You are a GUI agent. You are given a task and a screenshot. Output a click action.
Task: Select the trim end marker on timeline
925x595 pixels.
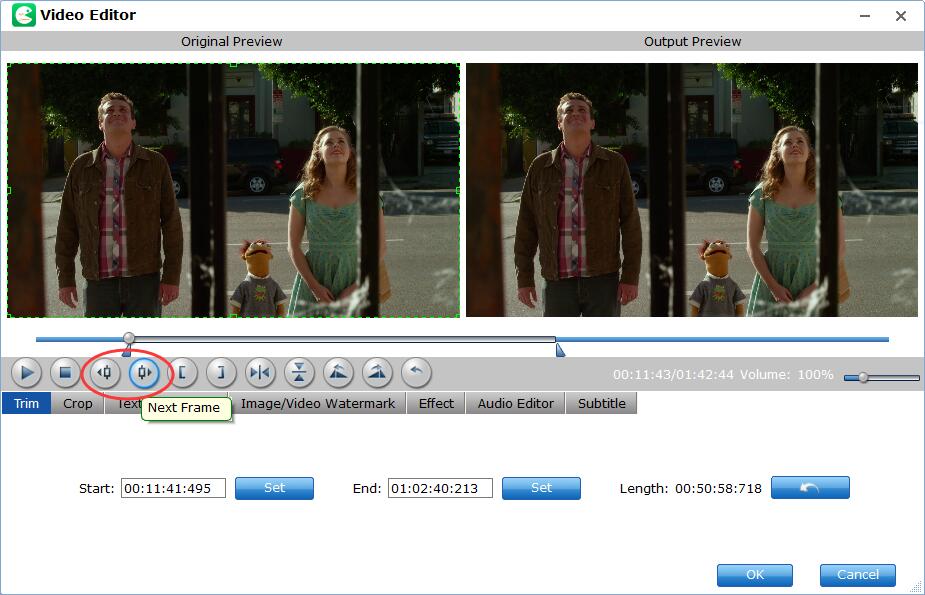click(560, 351)
